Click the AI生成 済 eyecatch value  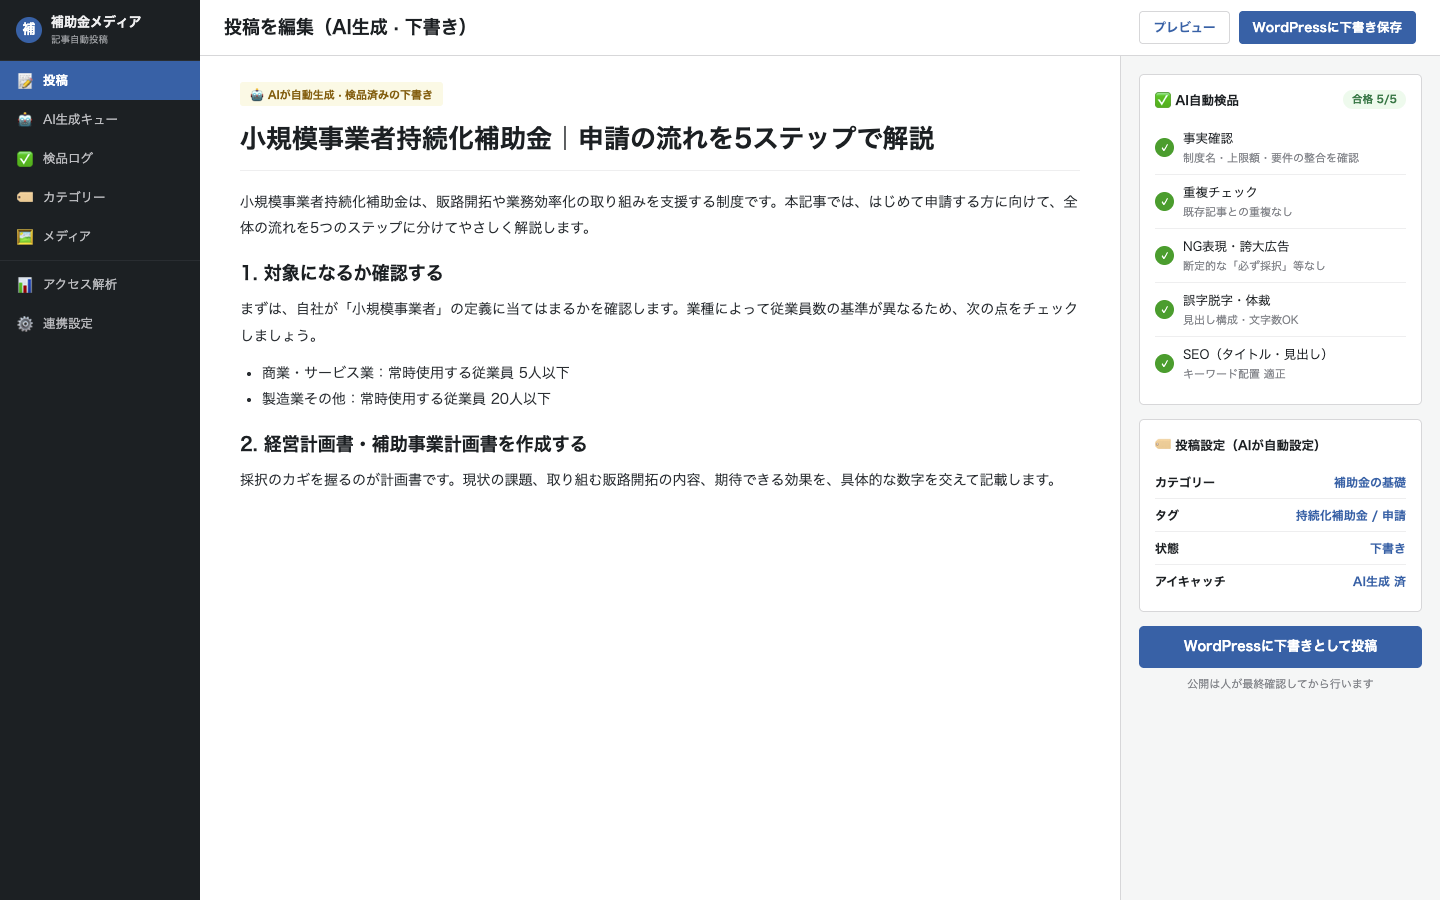click(x=1379, y=582)
